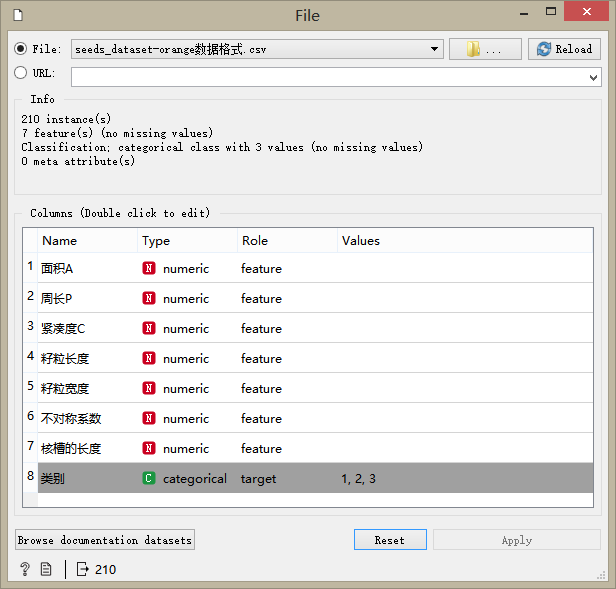This screenshot has height=589, width=616.
Task: Select the 面积A name cell
Action: [x=88, y=268]
